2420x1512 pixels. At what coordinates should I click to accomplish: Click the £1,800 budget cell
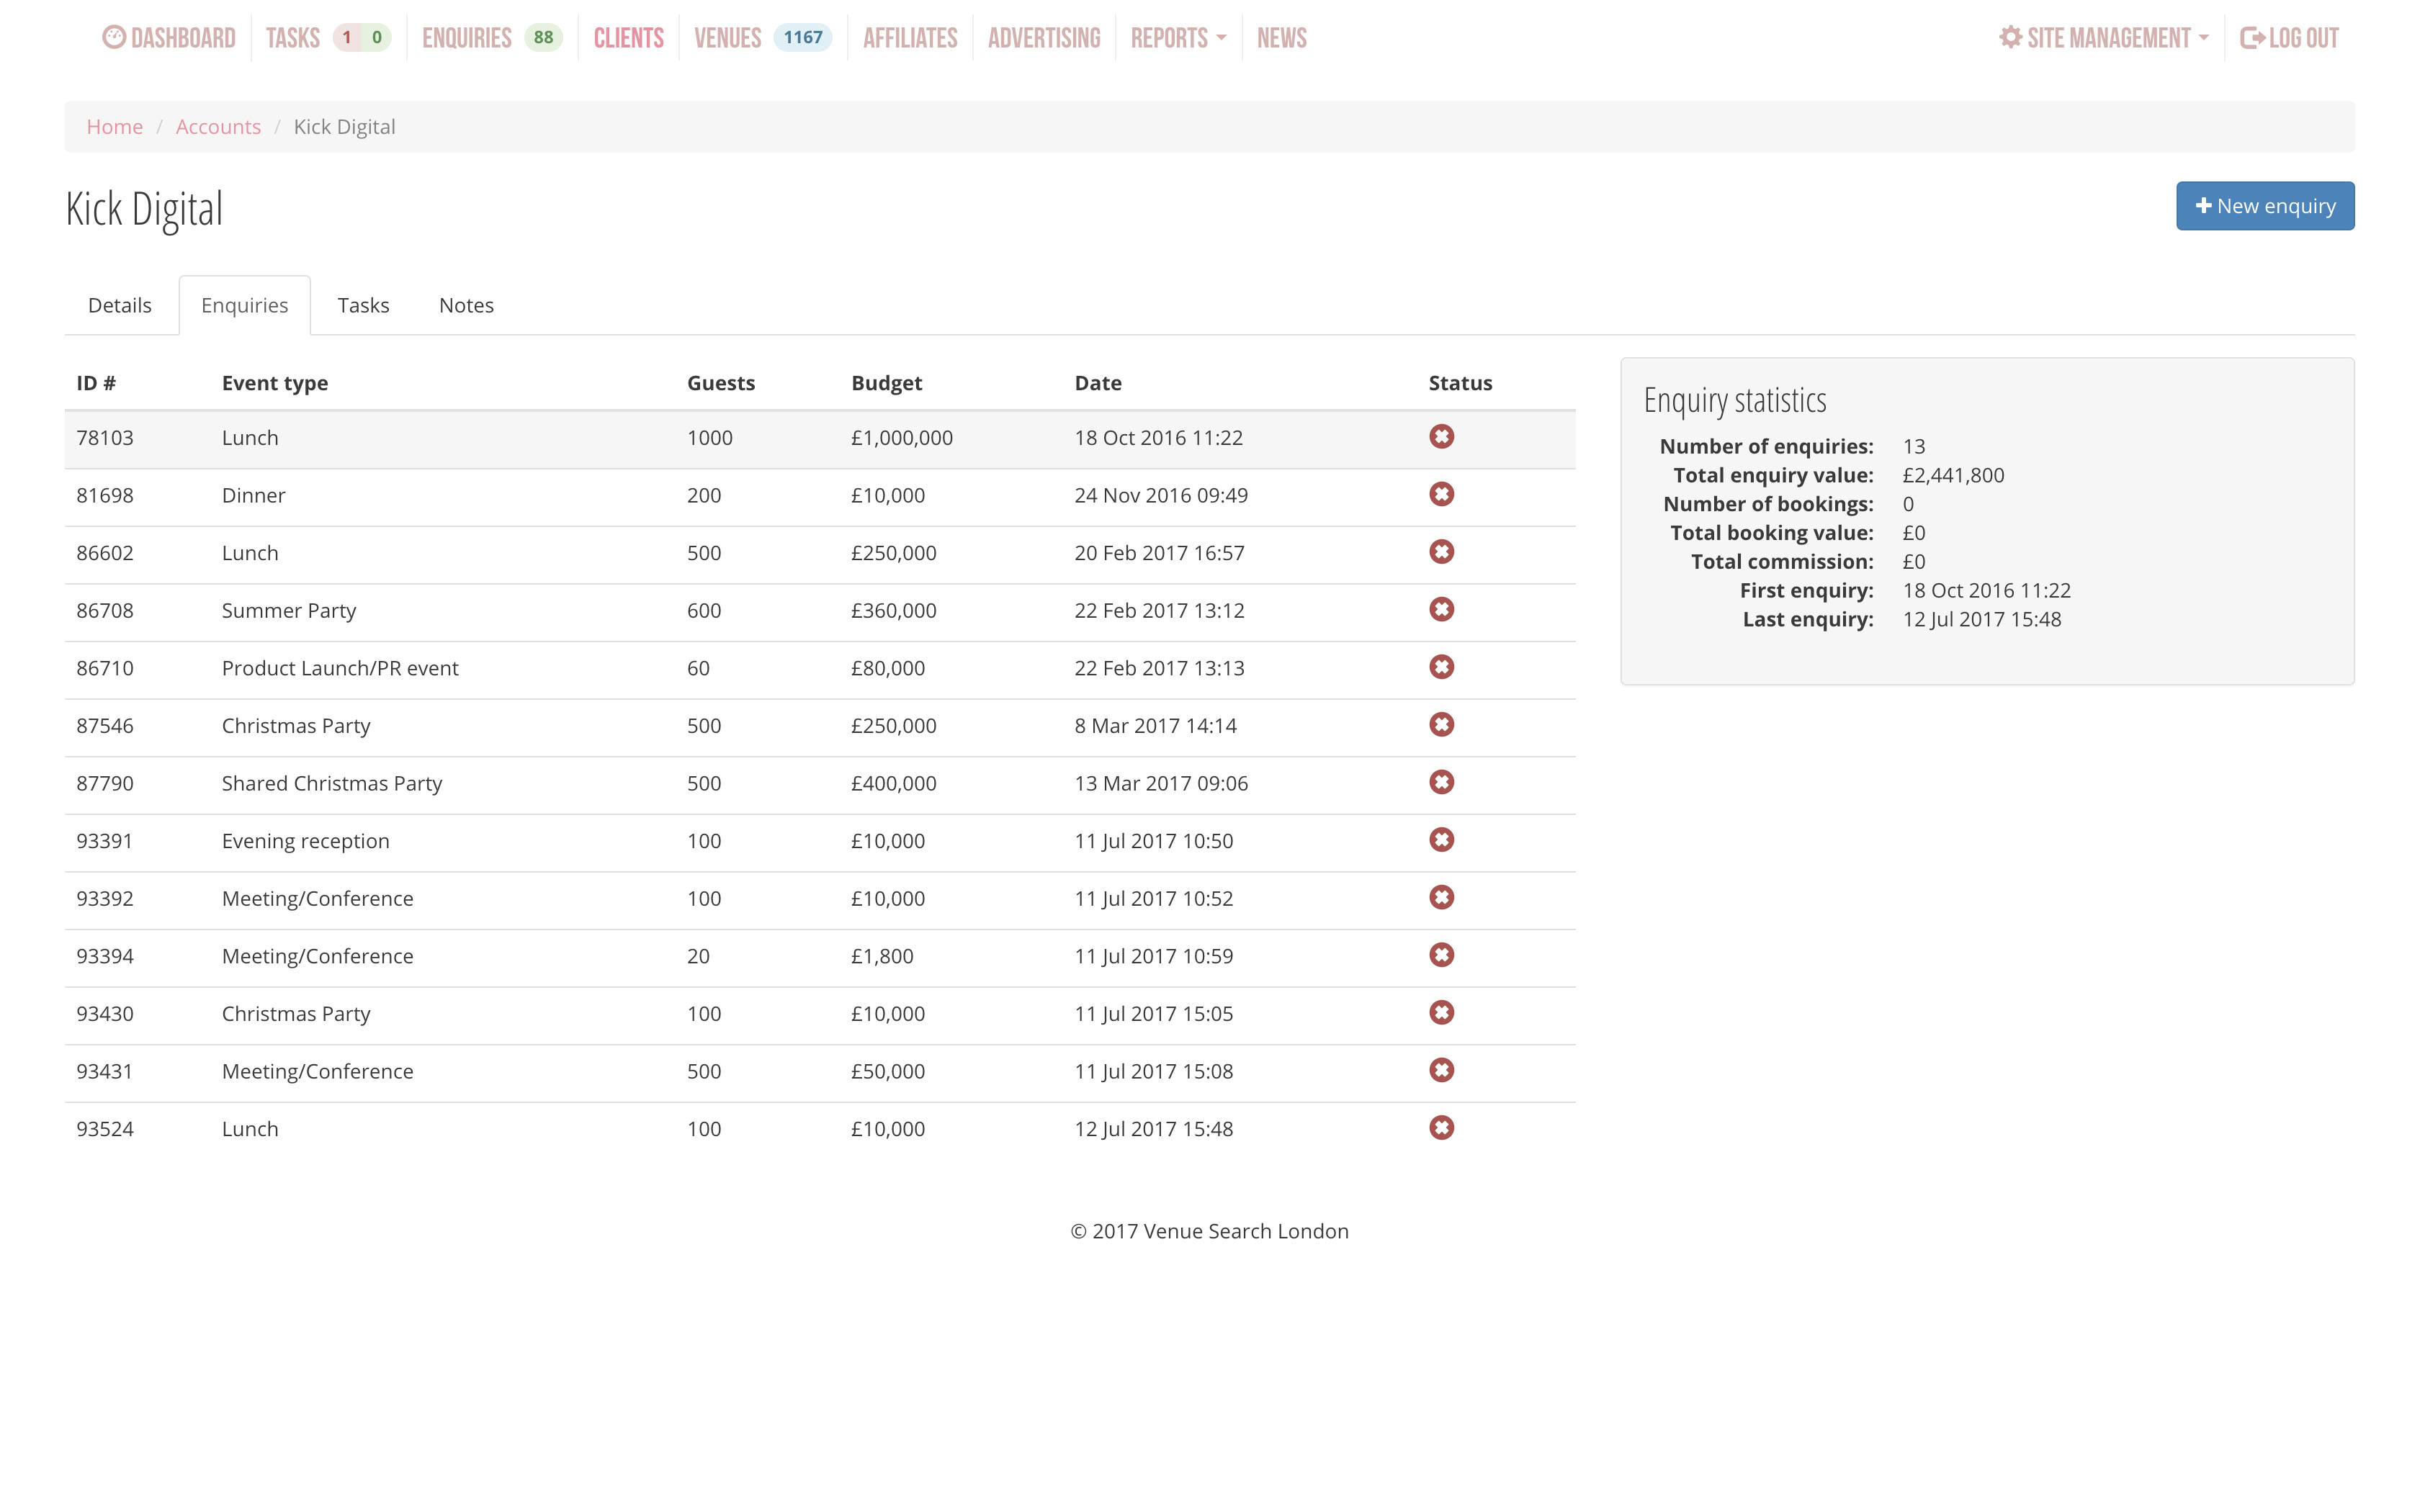click(882, 956)
